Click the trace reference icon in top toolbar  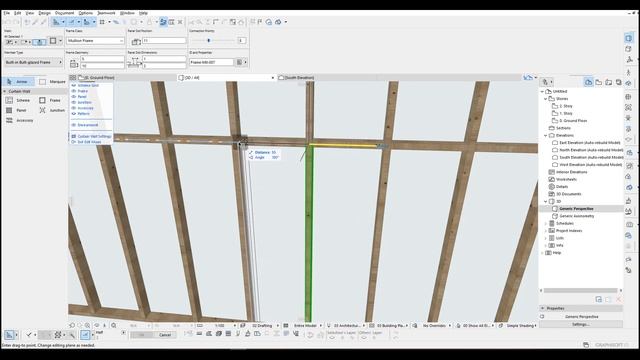point(163,22)
